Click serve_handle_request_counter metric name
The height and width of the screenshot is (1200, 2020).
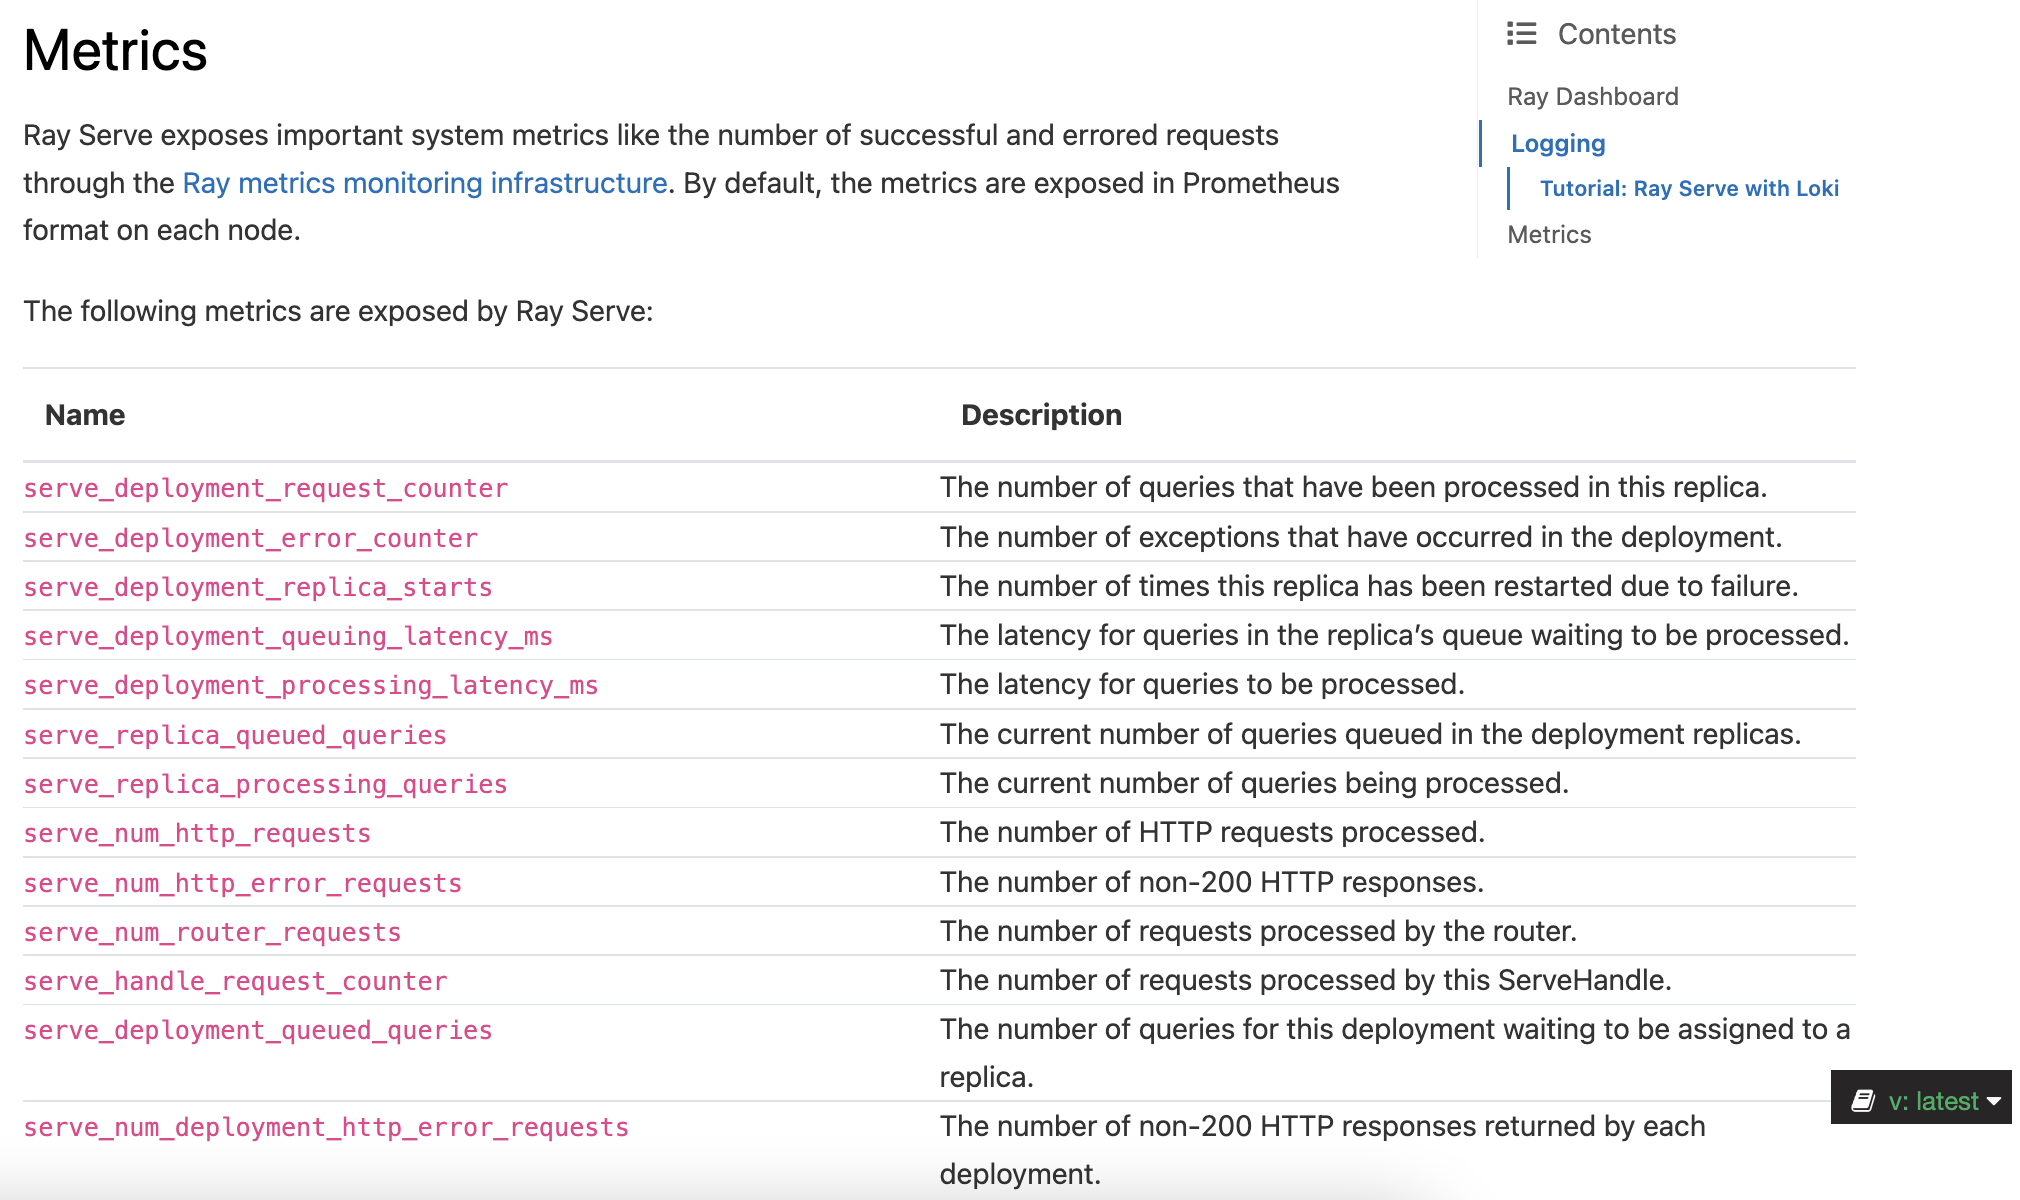point(235,981)
